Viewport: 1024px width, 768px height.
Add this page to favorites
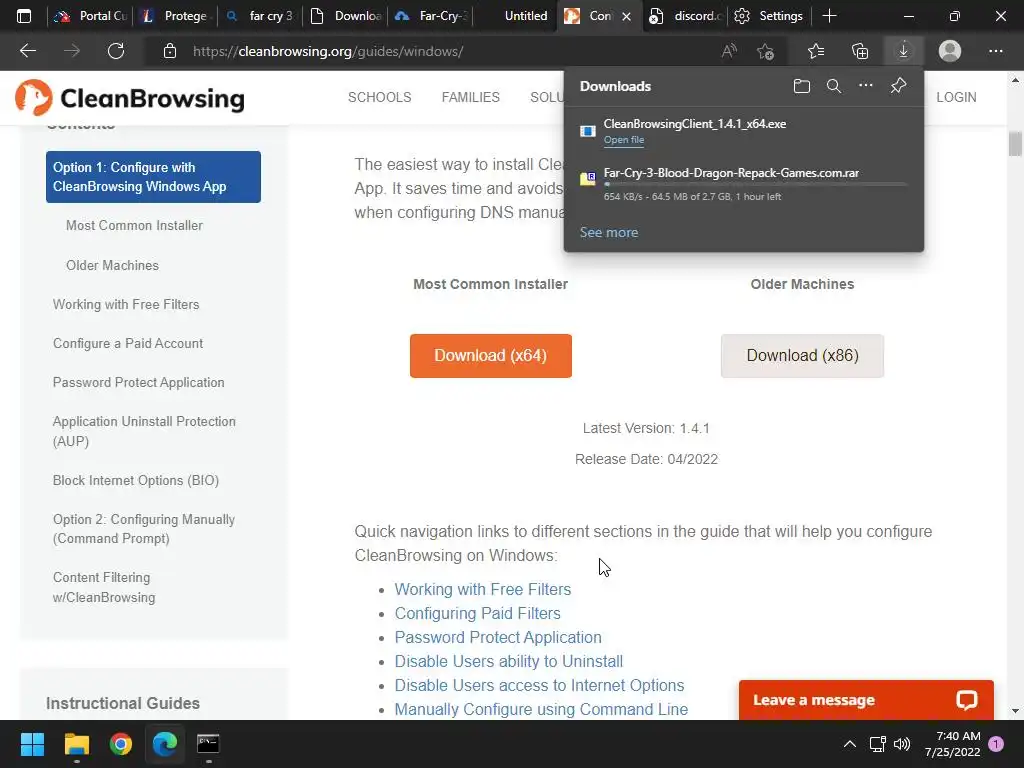click(765, 51)
